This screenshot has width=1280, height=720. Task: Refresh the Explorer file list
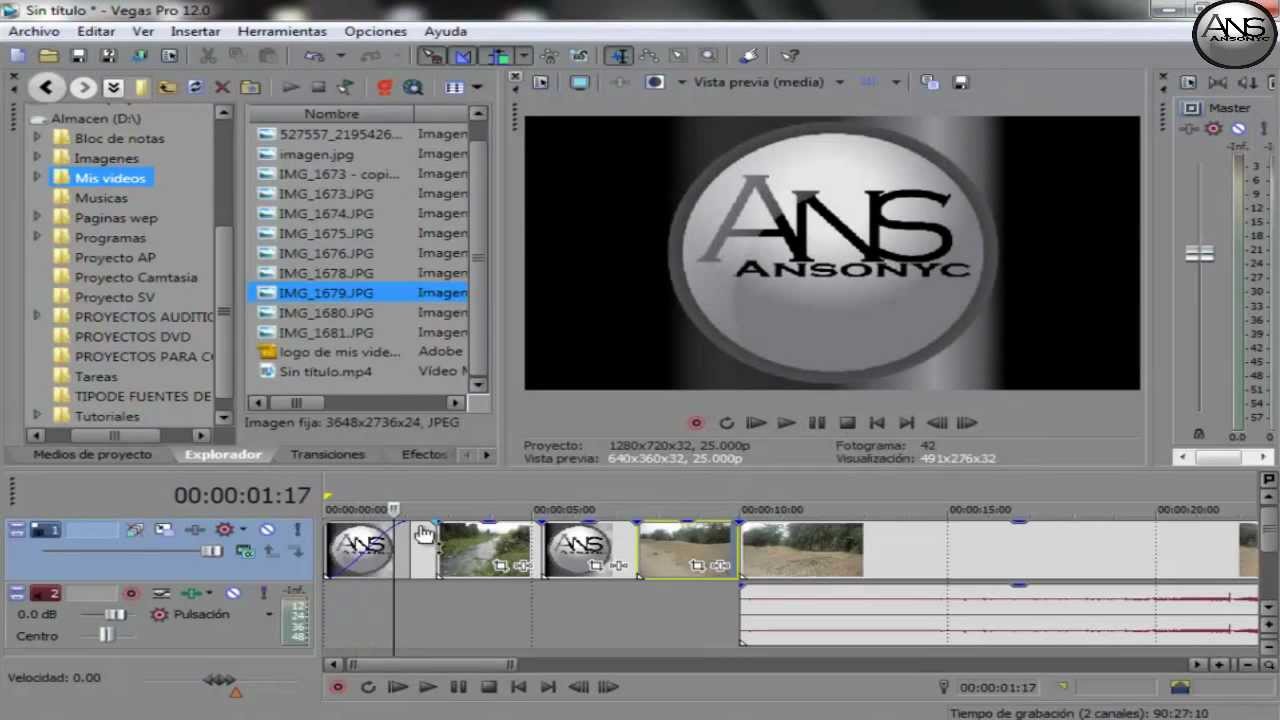(194, 88)
